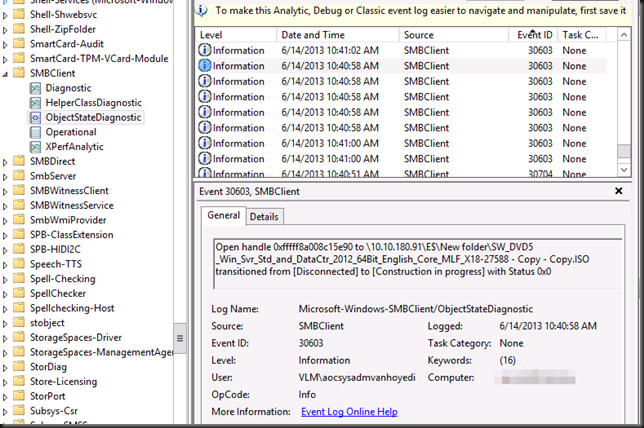Click the event list scroll down arrow
644x428 pixels.
click(624, 169)
